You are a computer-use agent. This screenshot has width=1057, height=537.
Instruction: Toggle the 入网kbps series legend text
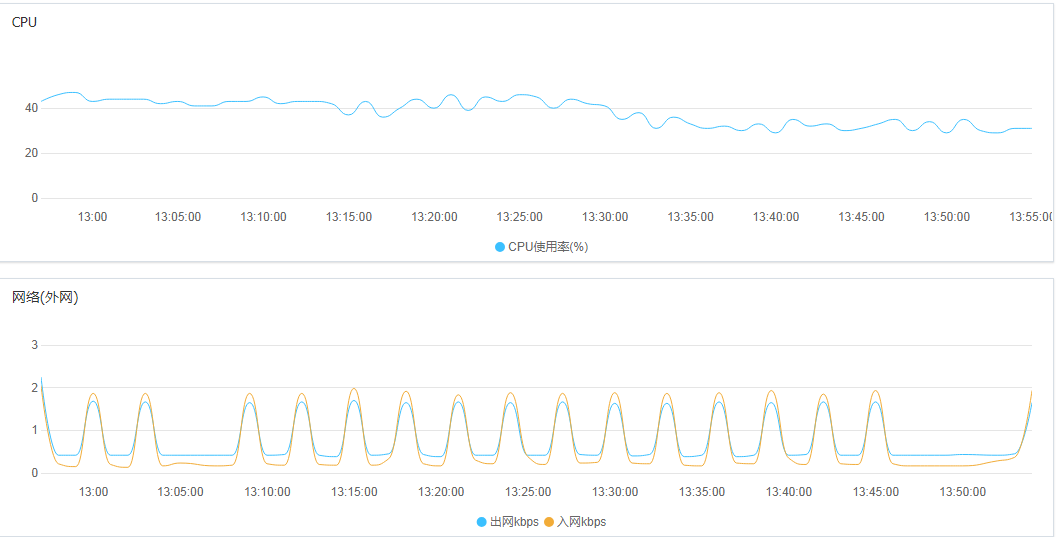point(581,522)
